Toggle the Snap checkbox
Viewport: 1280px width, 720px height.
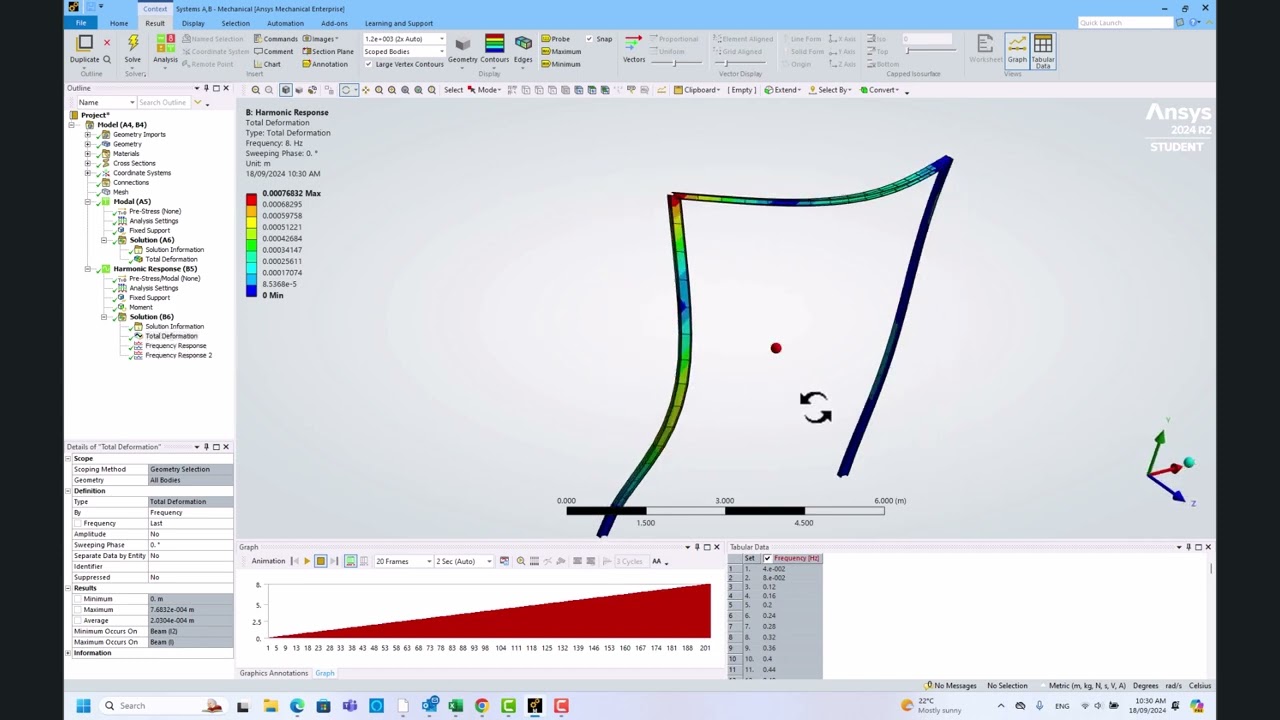589,39
